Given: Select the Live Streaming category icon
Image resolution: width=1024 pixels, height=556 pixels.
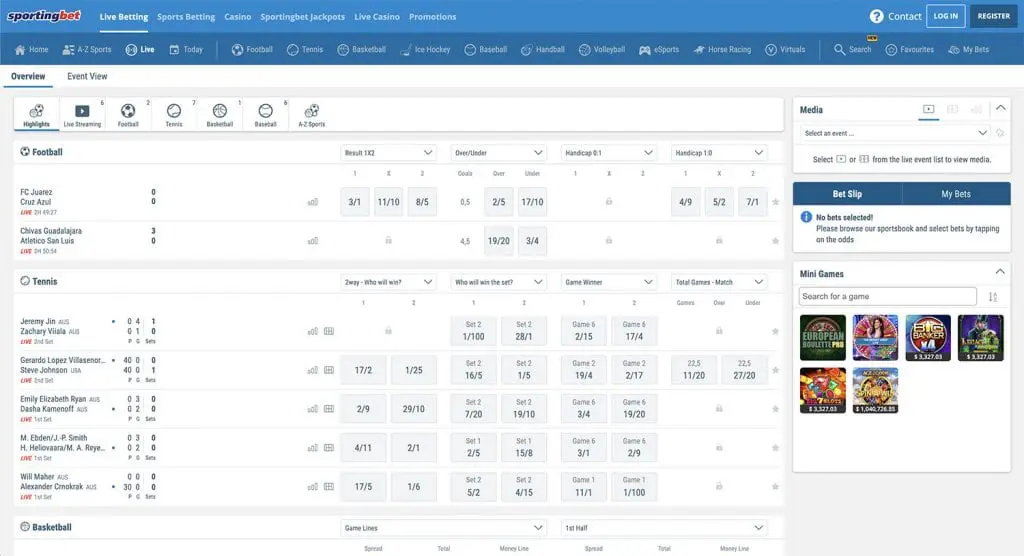Looking at the screenshot, I should (82, 115).
